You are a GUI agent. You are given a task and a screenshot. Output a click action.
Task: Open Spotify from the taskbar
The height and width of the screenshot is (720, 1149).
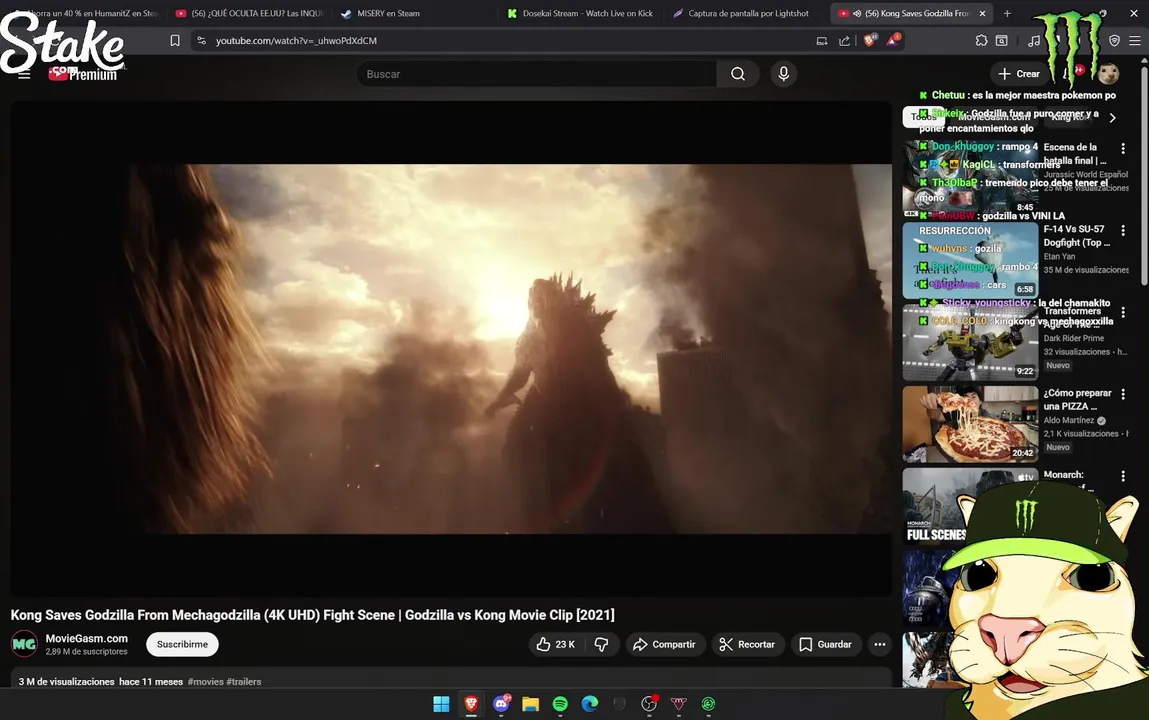click(x=561, y=704)
